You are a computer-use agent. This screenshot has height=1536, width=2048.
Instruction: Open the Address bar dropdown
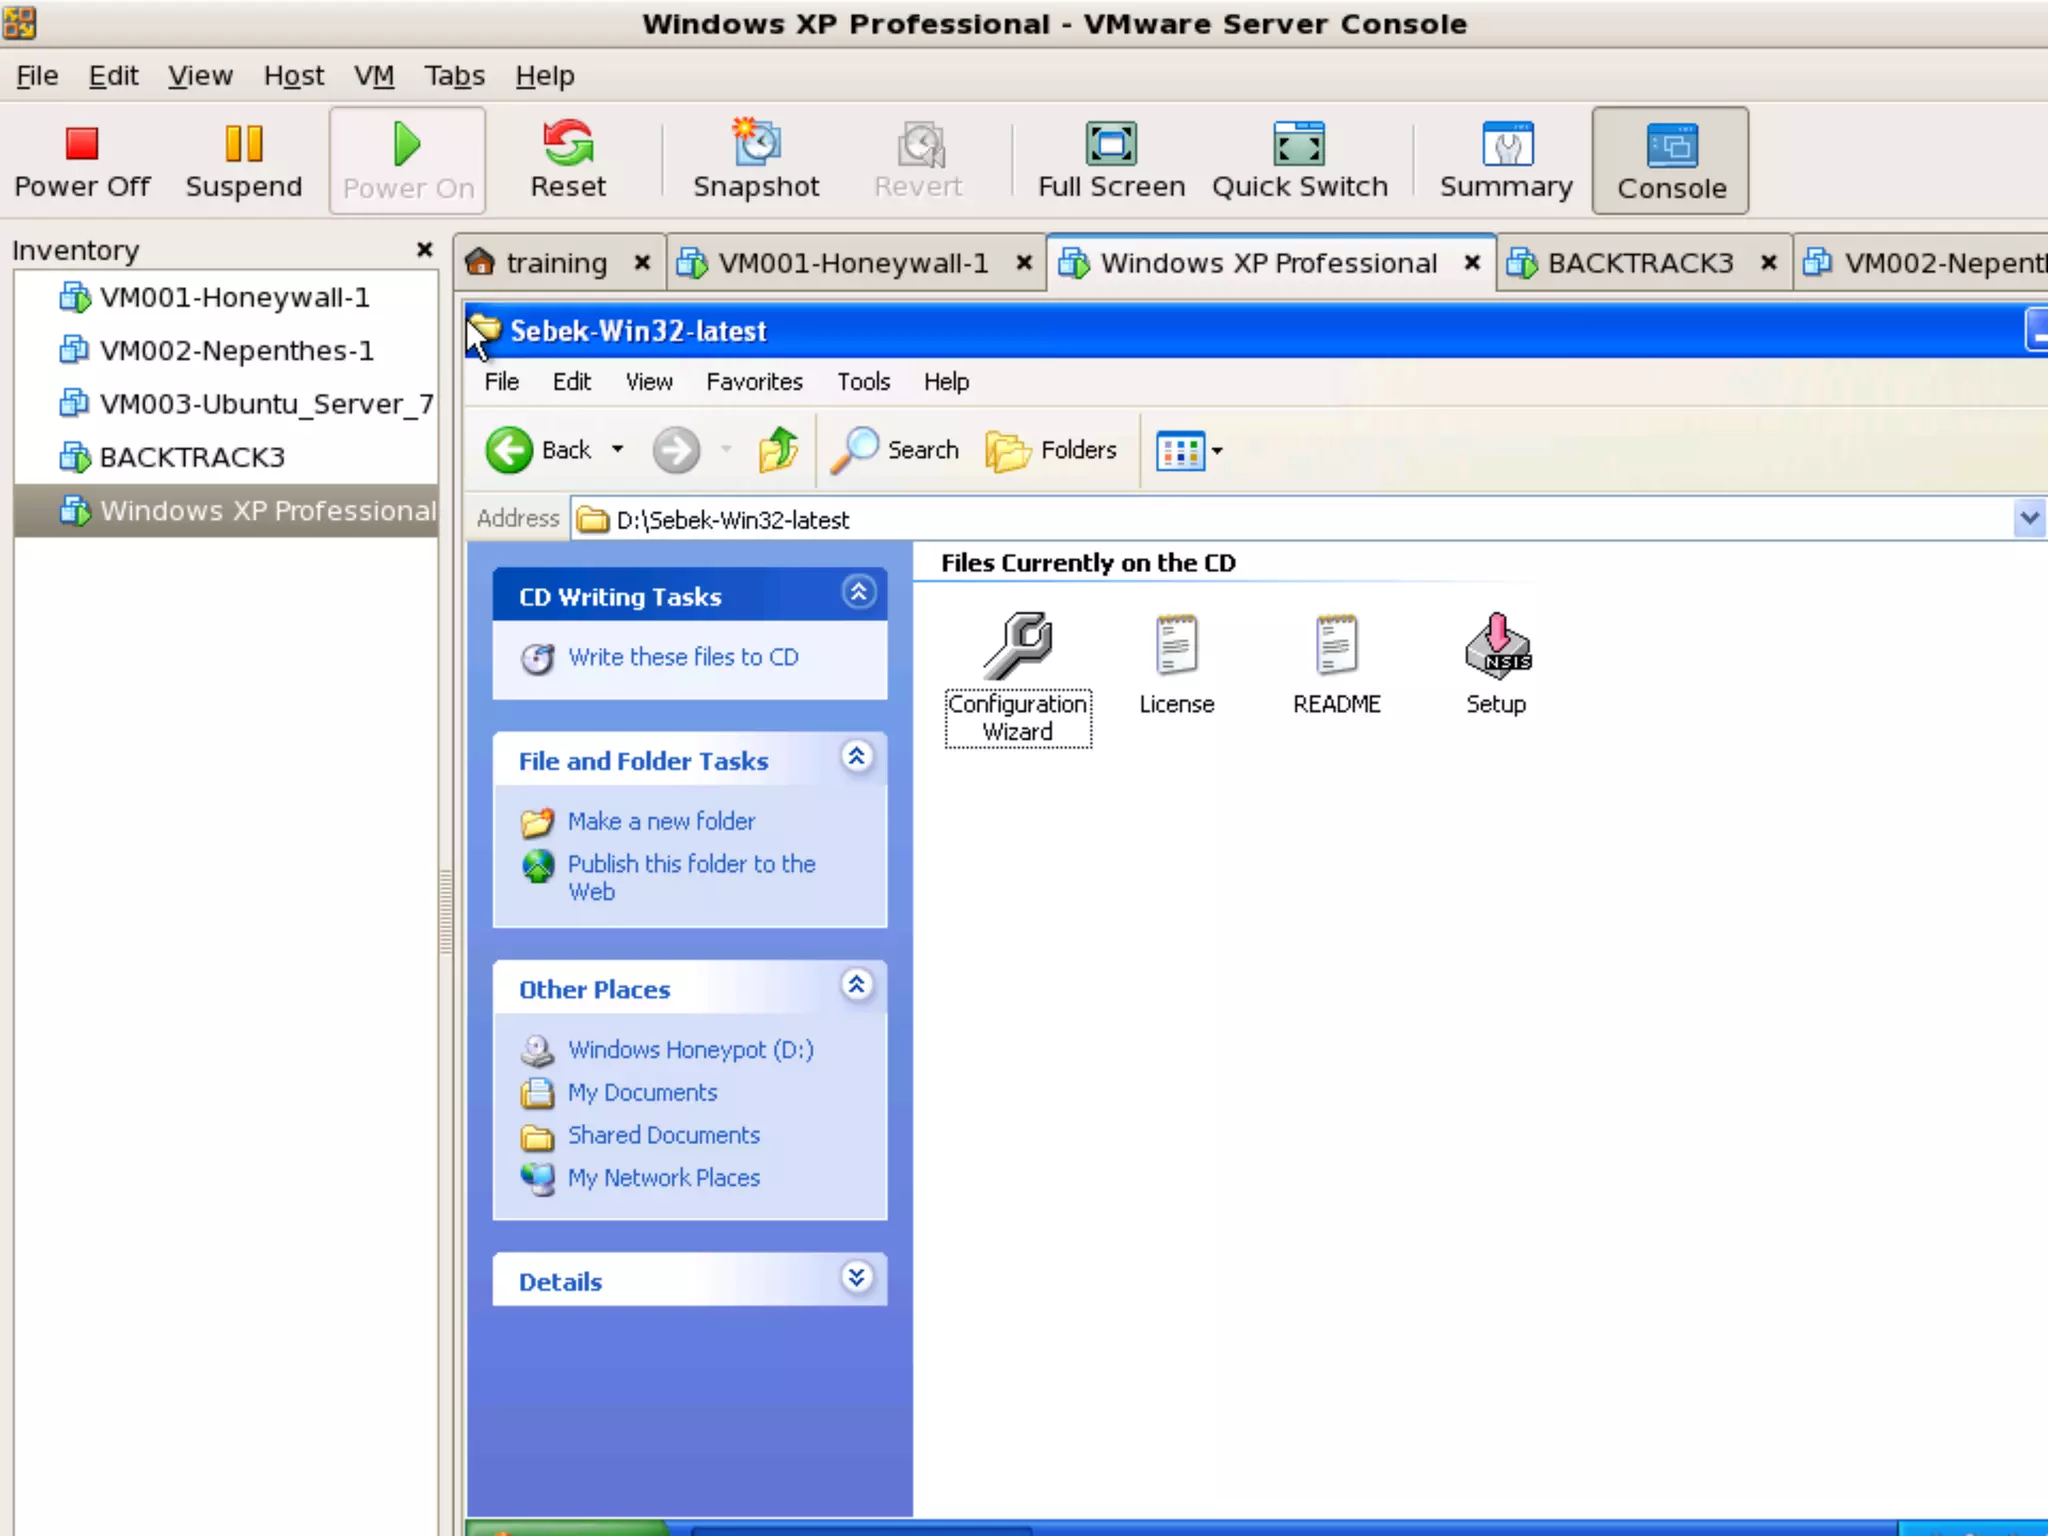(2028, 518)
